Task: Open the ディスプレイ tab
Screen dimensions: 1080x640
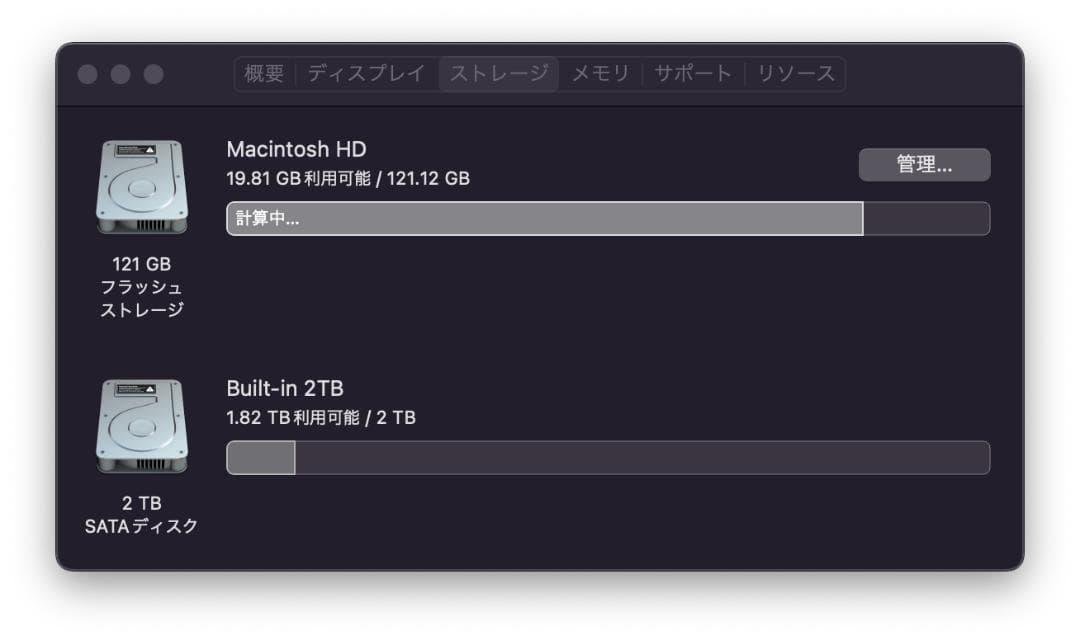Action: [x=368, y=73]
